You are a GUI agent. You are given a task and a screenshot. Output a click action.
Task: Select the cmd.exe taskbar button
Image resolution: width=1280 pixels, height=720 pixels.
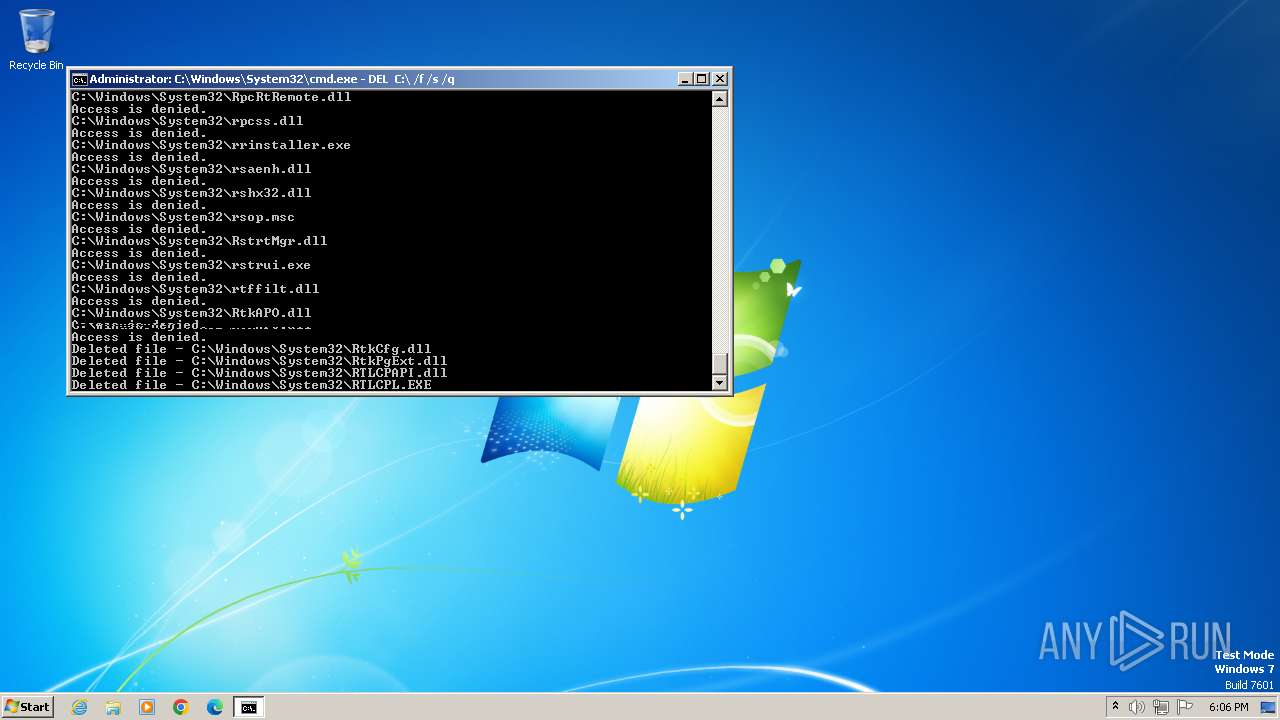point(248,707)
